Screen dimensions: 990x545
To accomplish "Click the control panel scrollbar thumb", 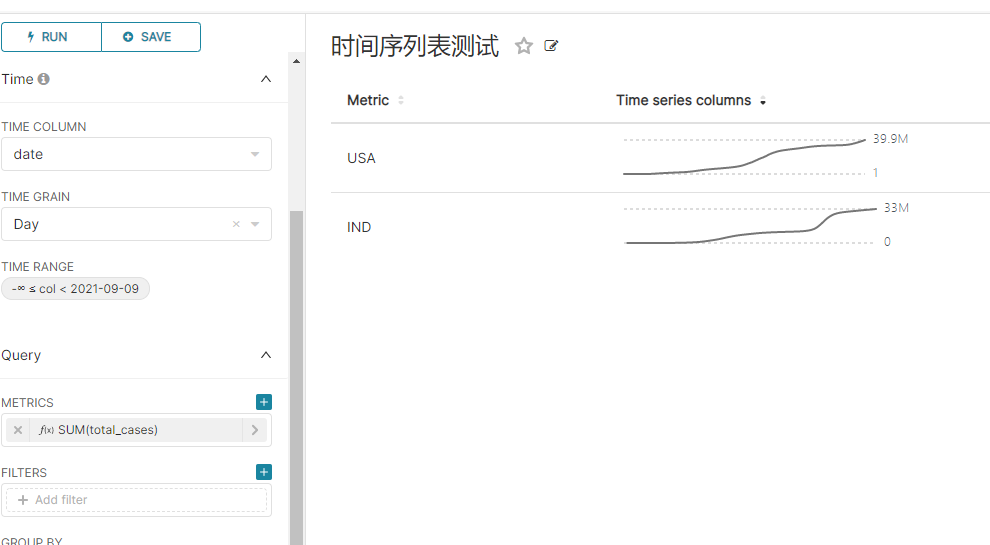I will point(296,377).
